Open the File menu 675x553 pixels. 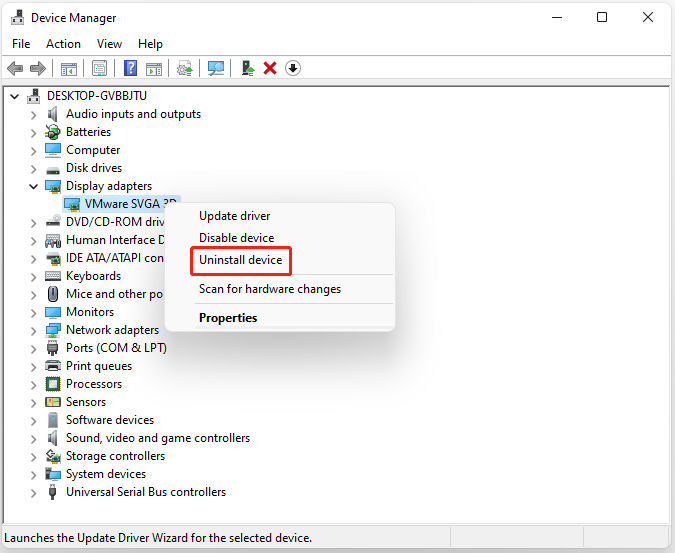(21, 44)
